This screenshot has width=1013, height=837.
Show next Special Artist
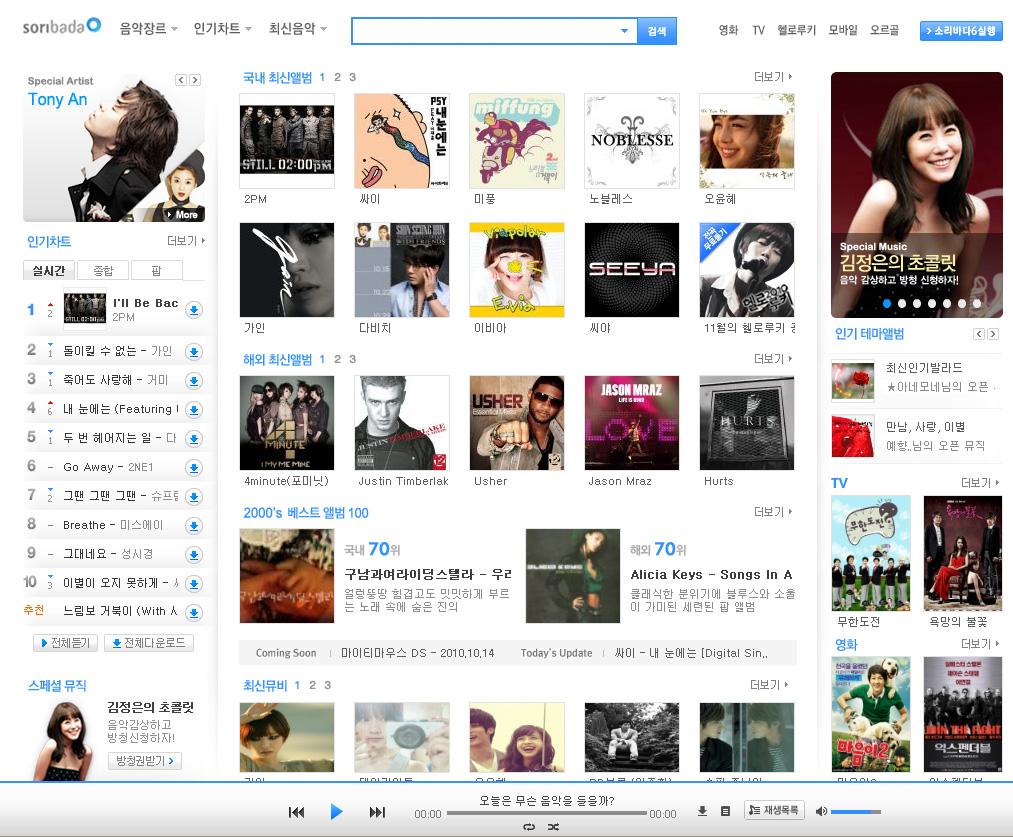point(194,80)
